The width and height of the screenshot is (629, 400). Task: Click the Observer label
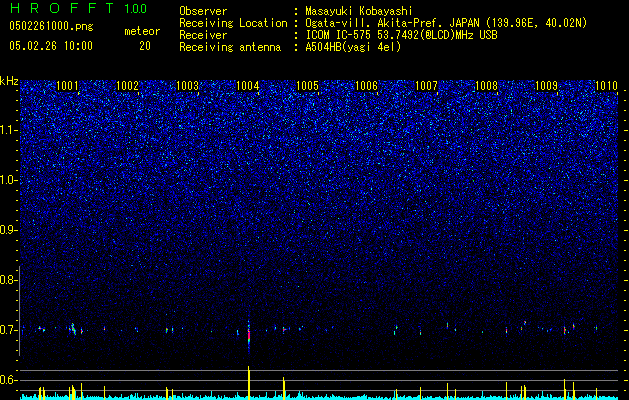coord(203,11)
